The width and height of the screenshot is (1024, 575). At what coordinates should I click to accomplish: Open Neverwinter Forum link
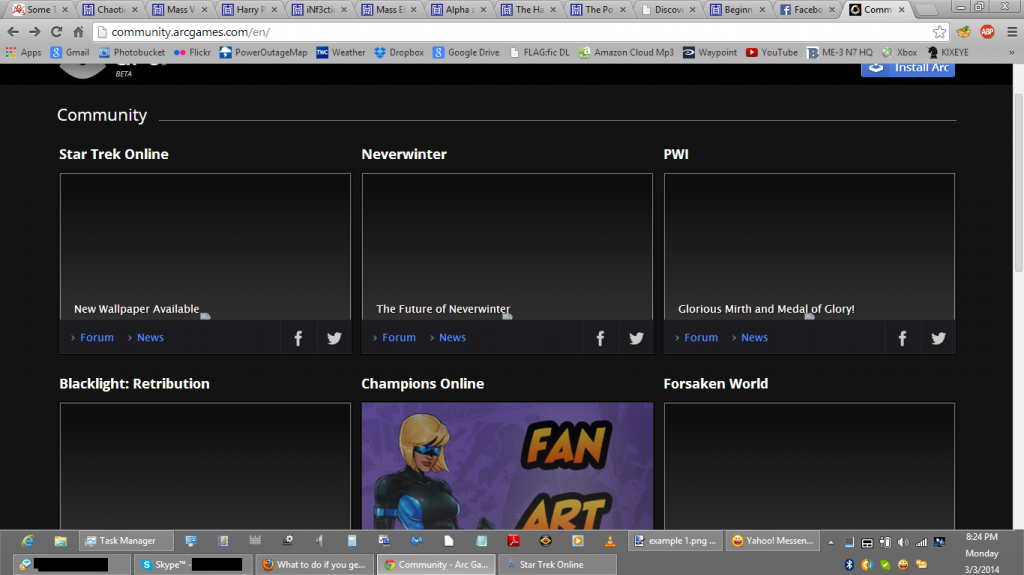click(x=399, y=337)
